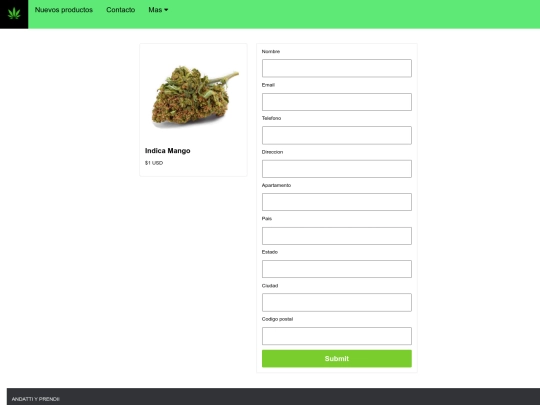540x405 pixels.
Task: Click into the Telefono field
Action: [x=336, y=135]
